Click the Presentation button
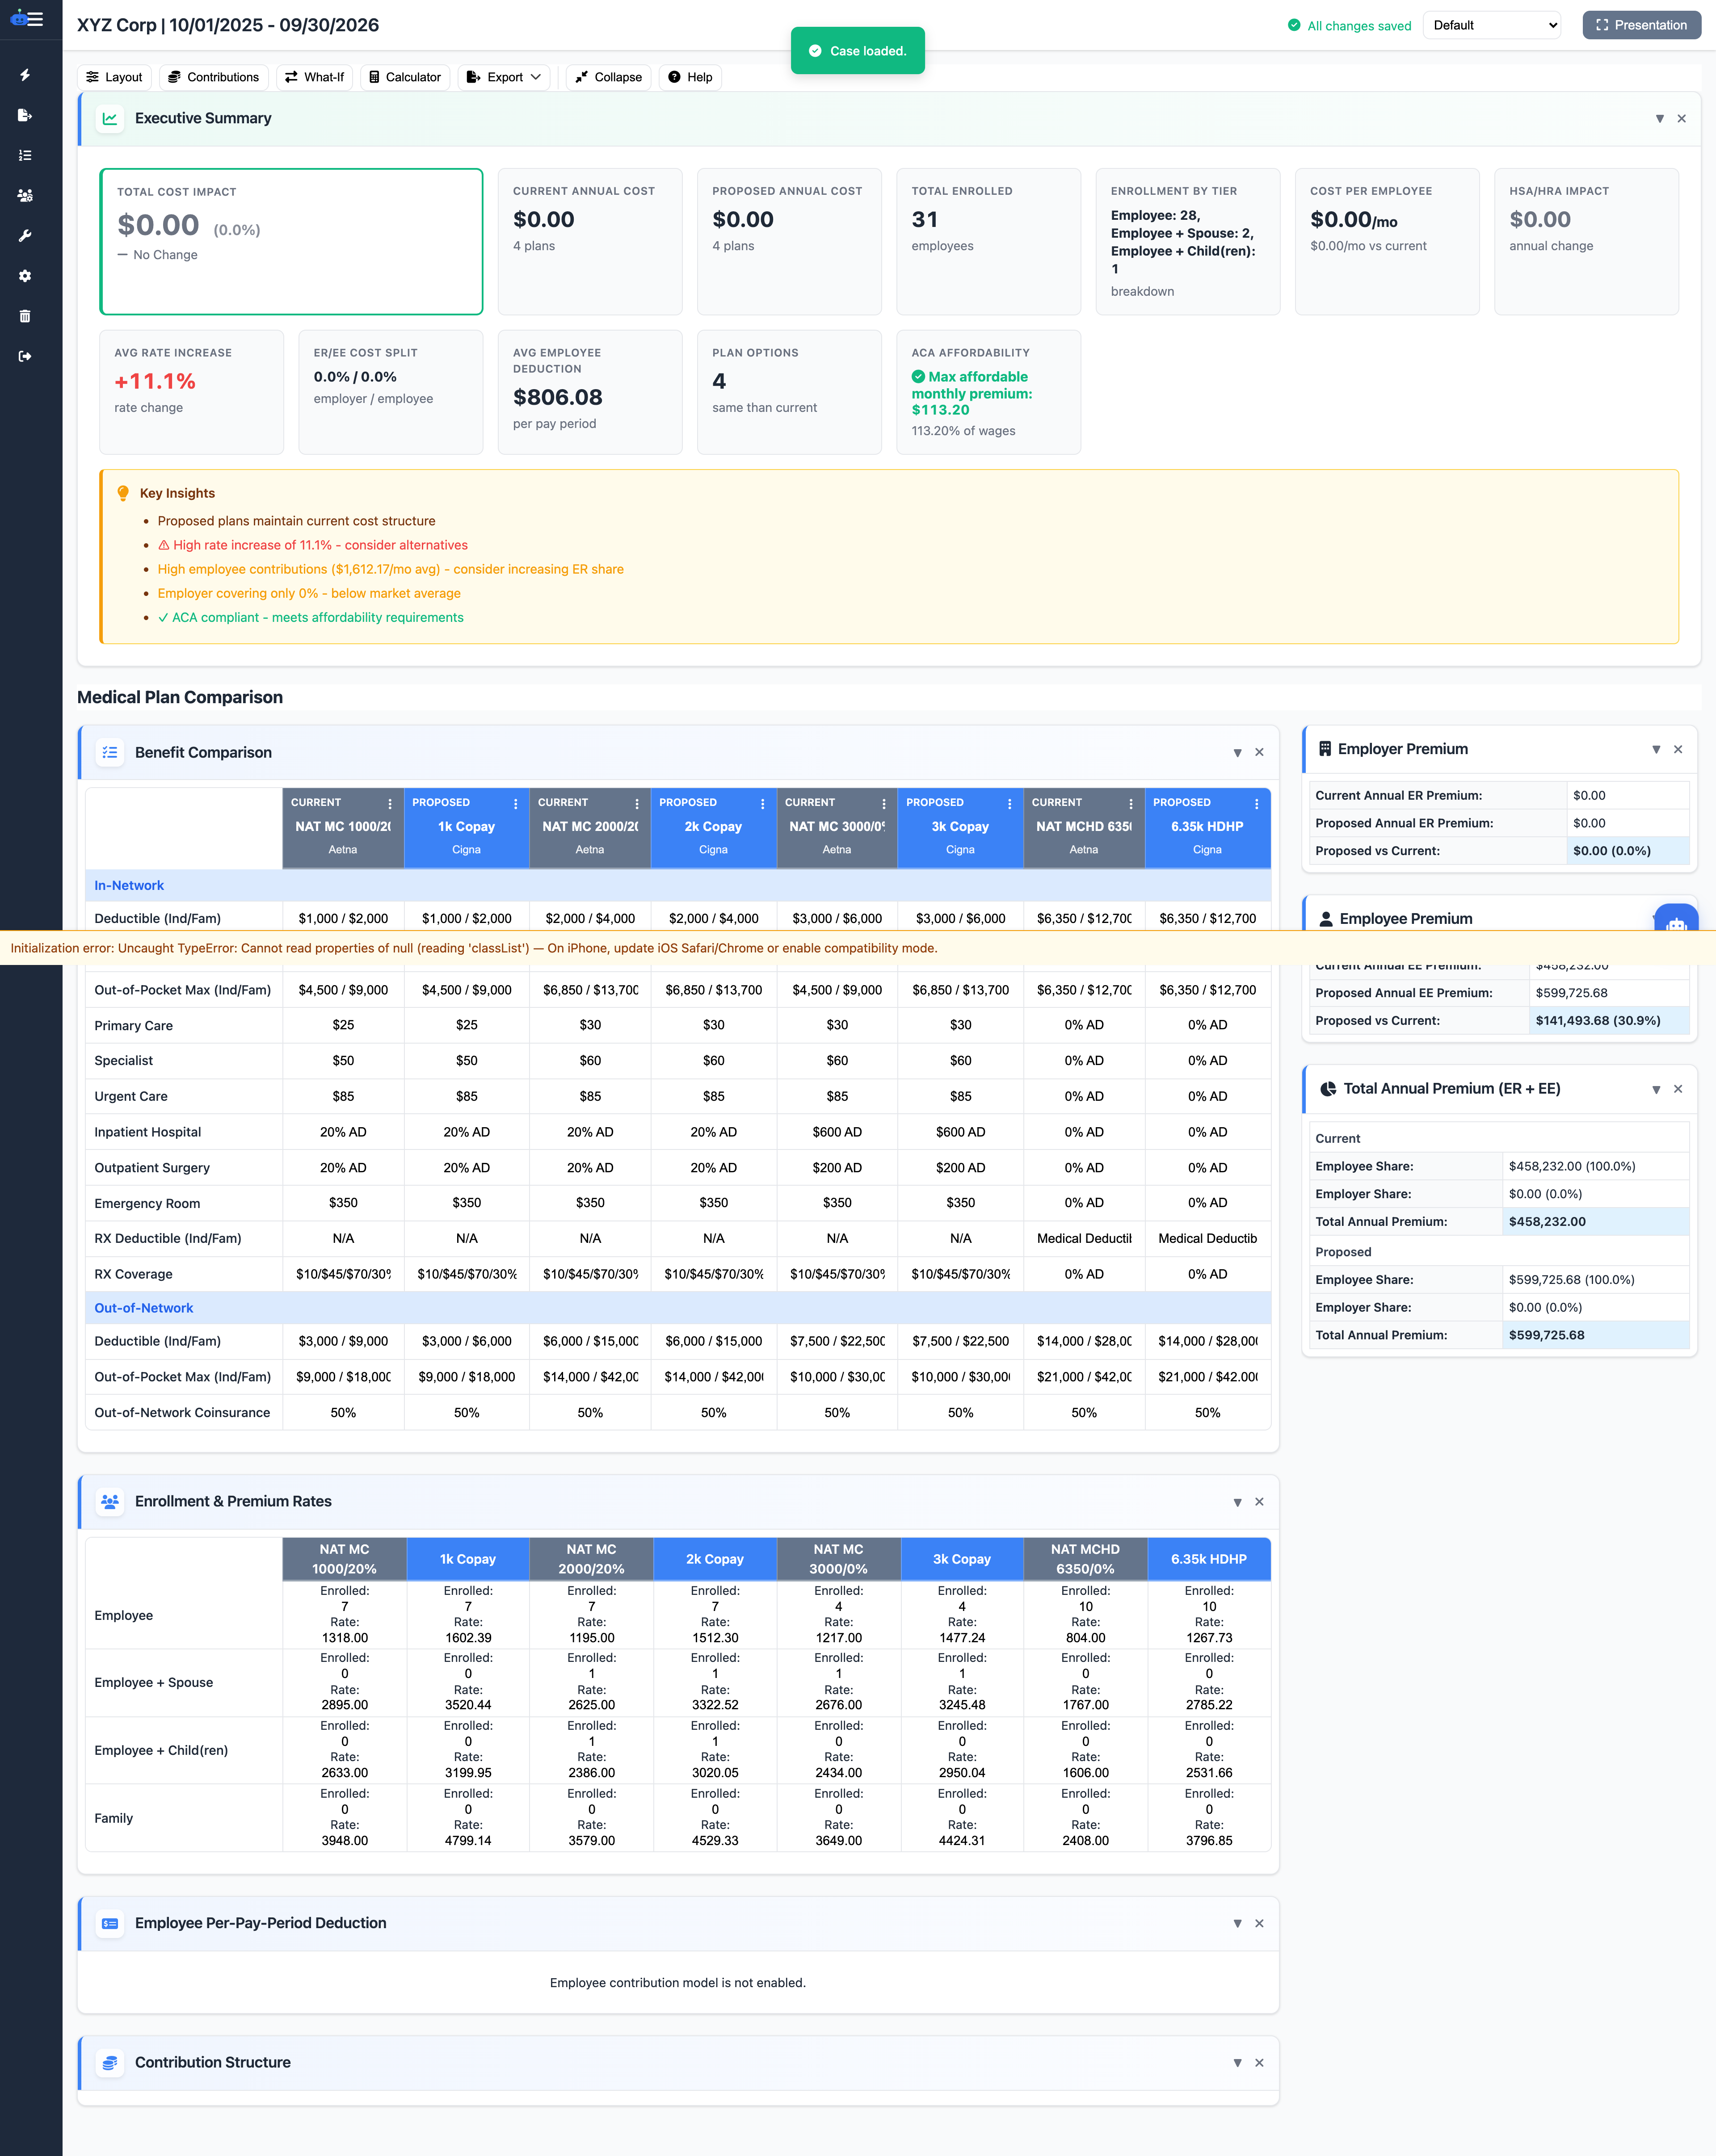The width and height of the screenshot is (1716, 2156). [1641, 25]
